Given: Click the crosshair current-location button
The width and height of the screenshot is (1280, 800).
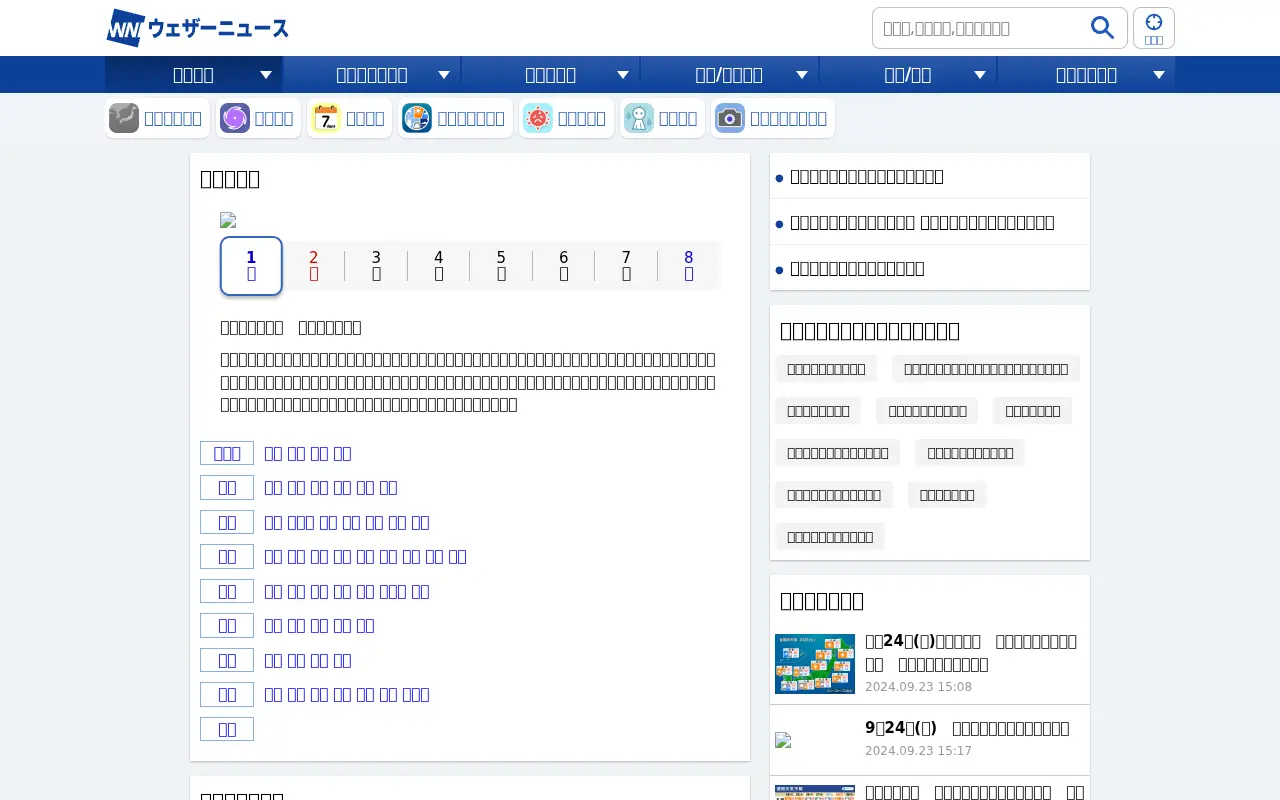Looking at the screenshot, I should pyautogui.click(x=1154, y=28).
